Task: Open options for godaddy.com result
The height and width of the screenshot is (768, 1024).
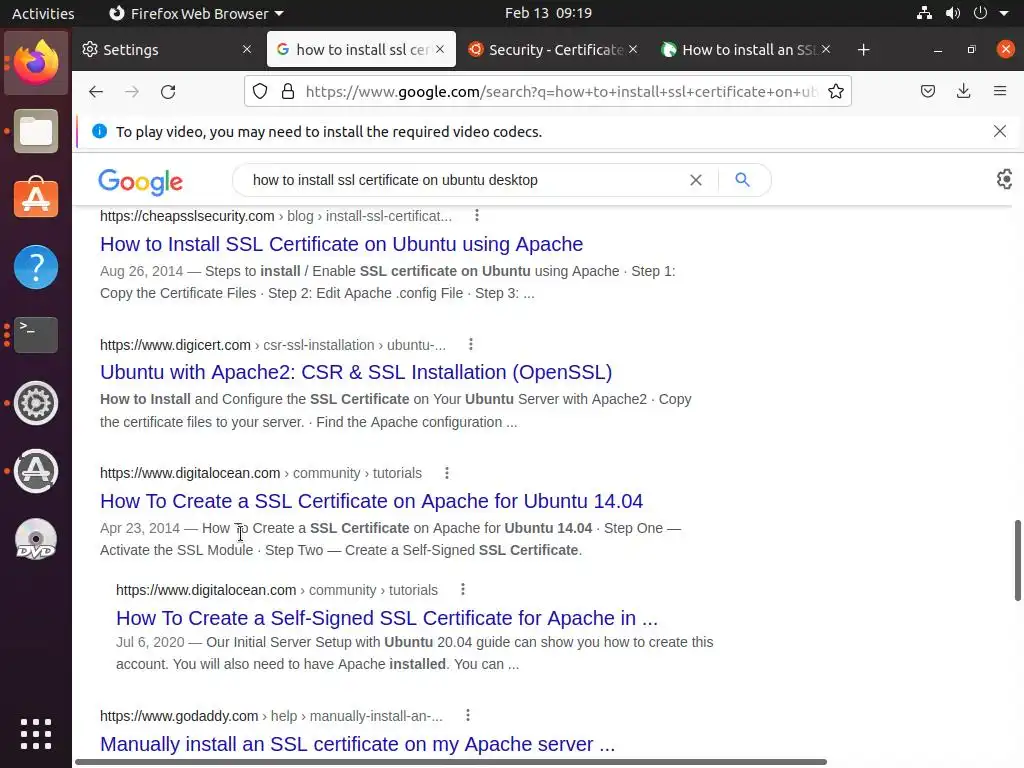Action: click(468, 716)
